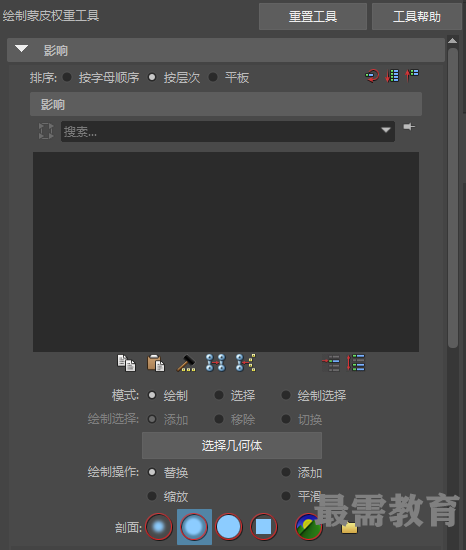Screen dimensions: 466x550
Task: Choose Scale (缩放) paint operation
Action: 152,496
